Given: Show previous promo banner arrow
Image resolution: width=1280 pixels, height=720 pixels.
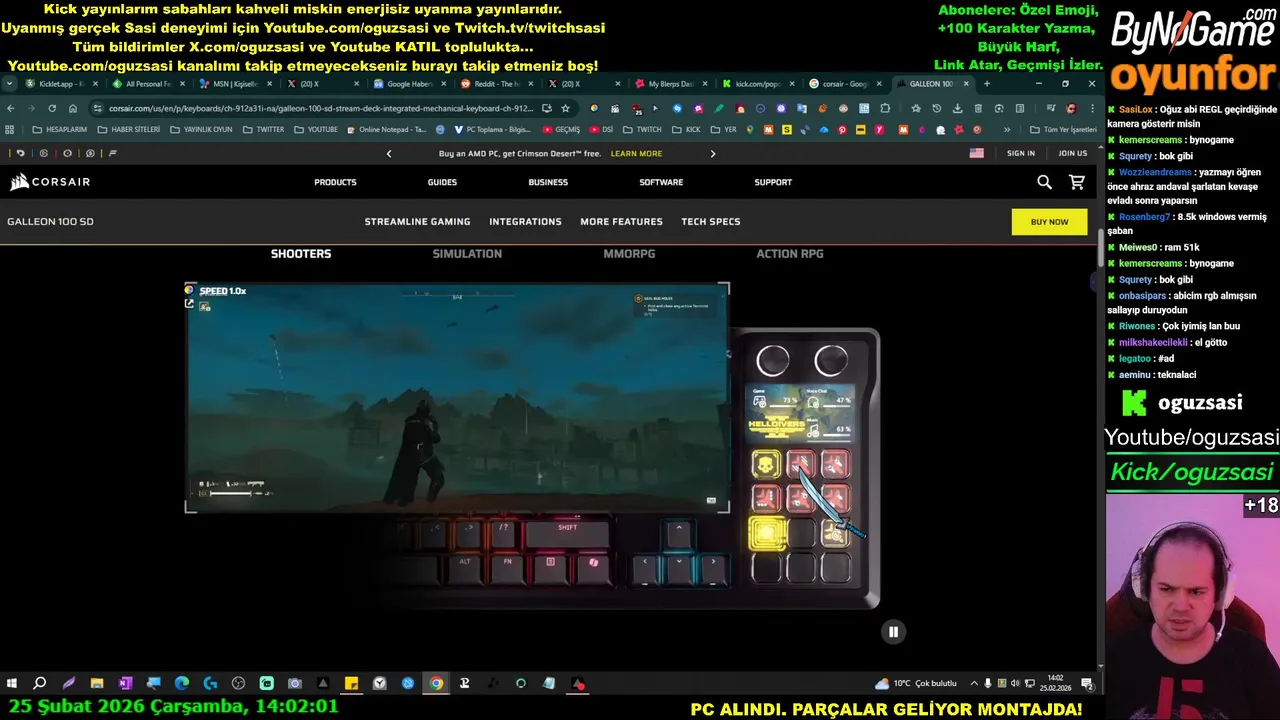Looking at the screenshot, I should click(389, 153).
